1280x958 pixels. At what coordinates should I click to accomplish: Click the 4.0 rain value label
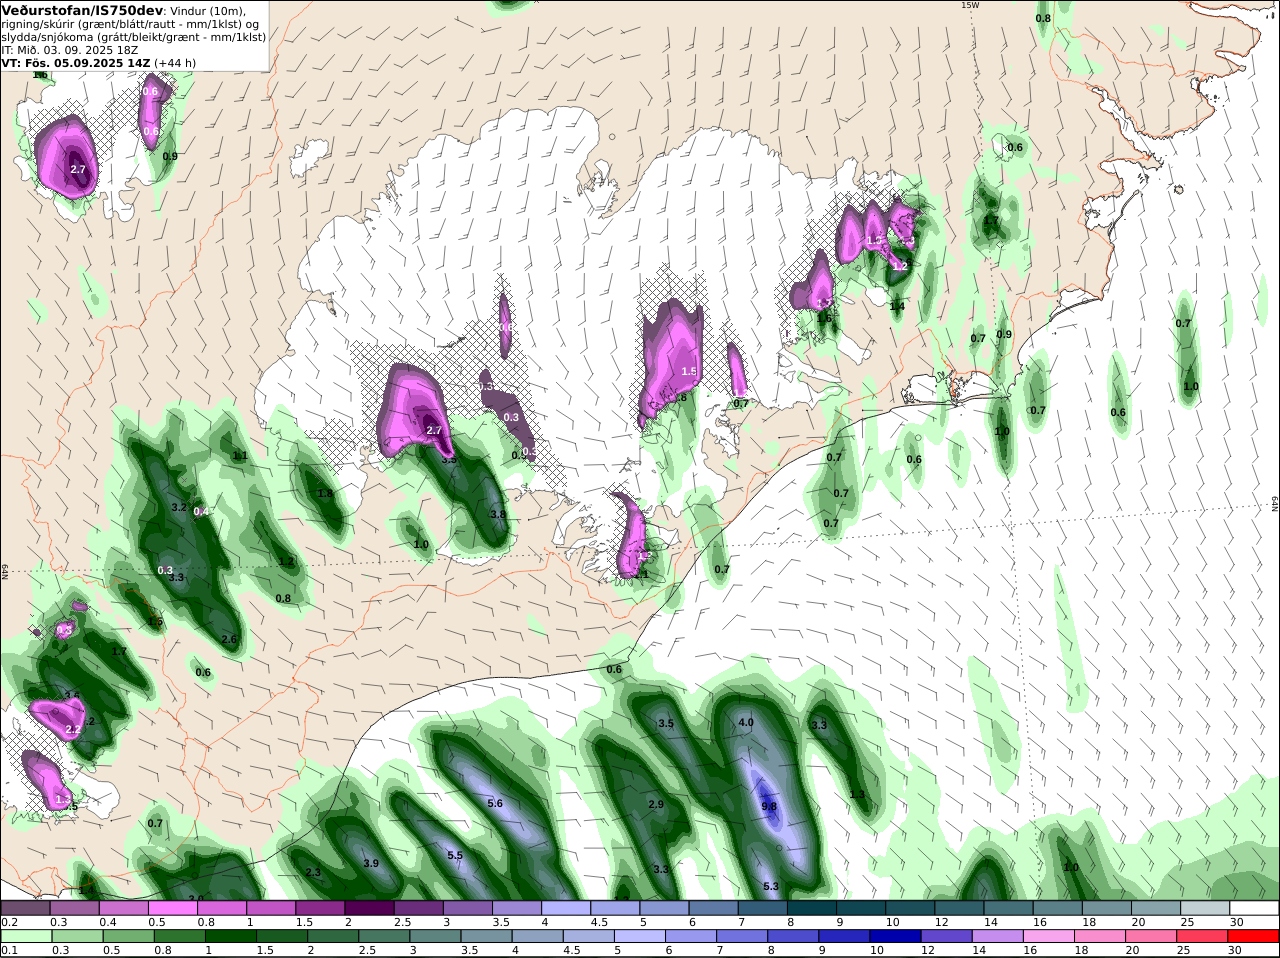(x=746, y=722)
